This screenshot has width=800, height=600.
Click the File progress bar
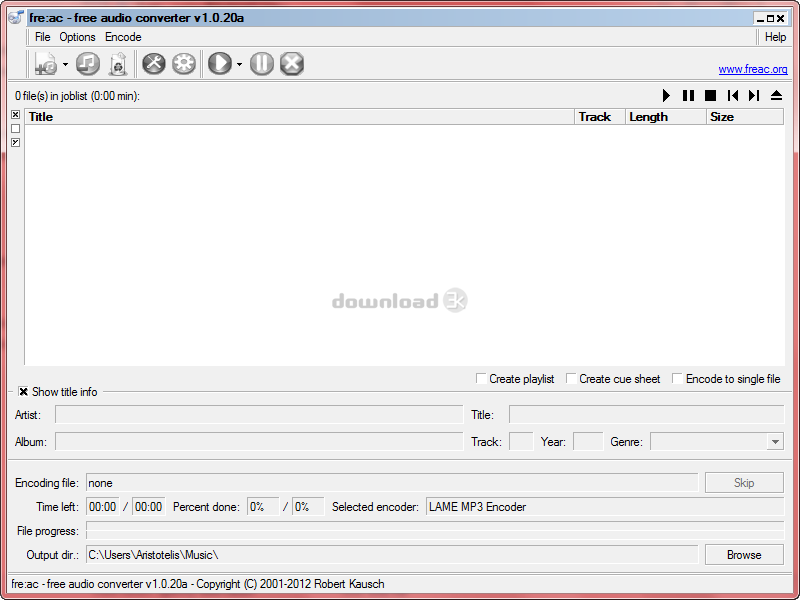coord(435,531)
